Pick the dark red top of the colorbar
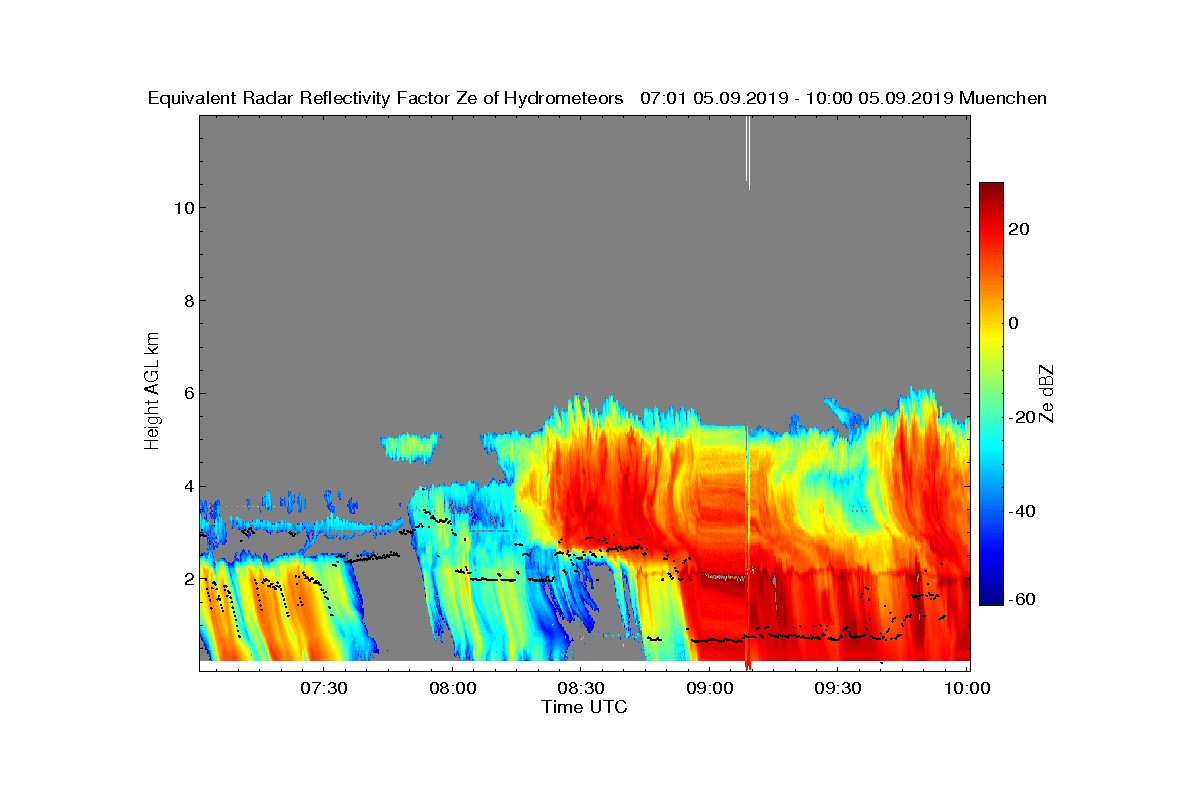The image size is (1200, 800). 991,190
